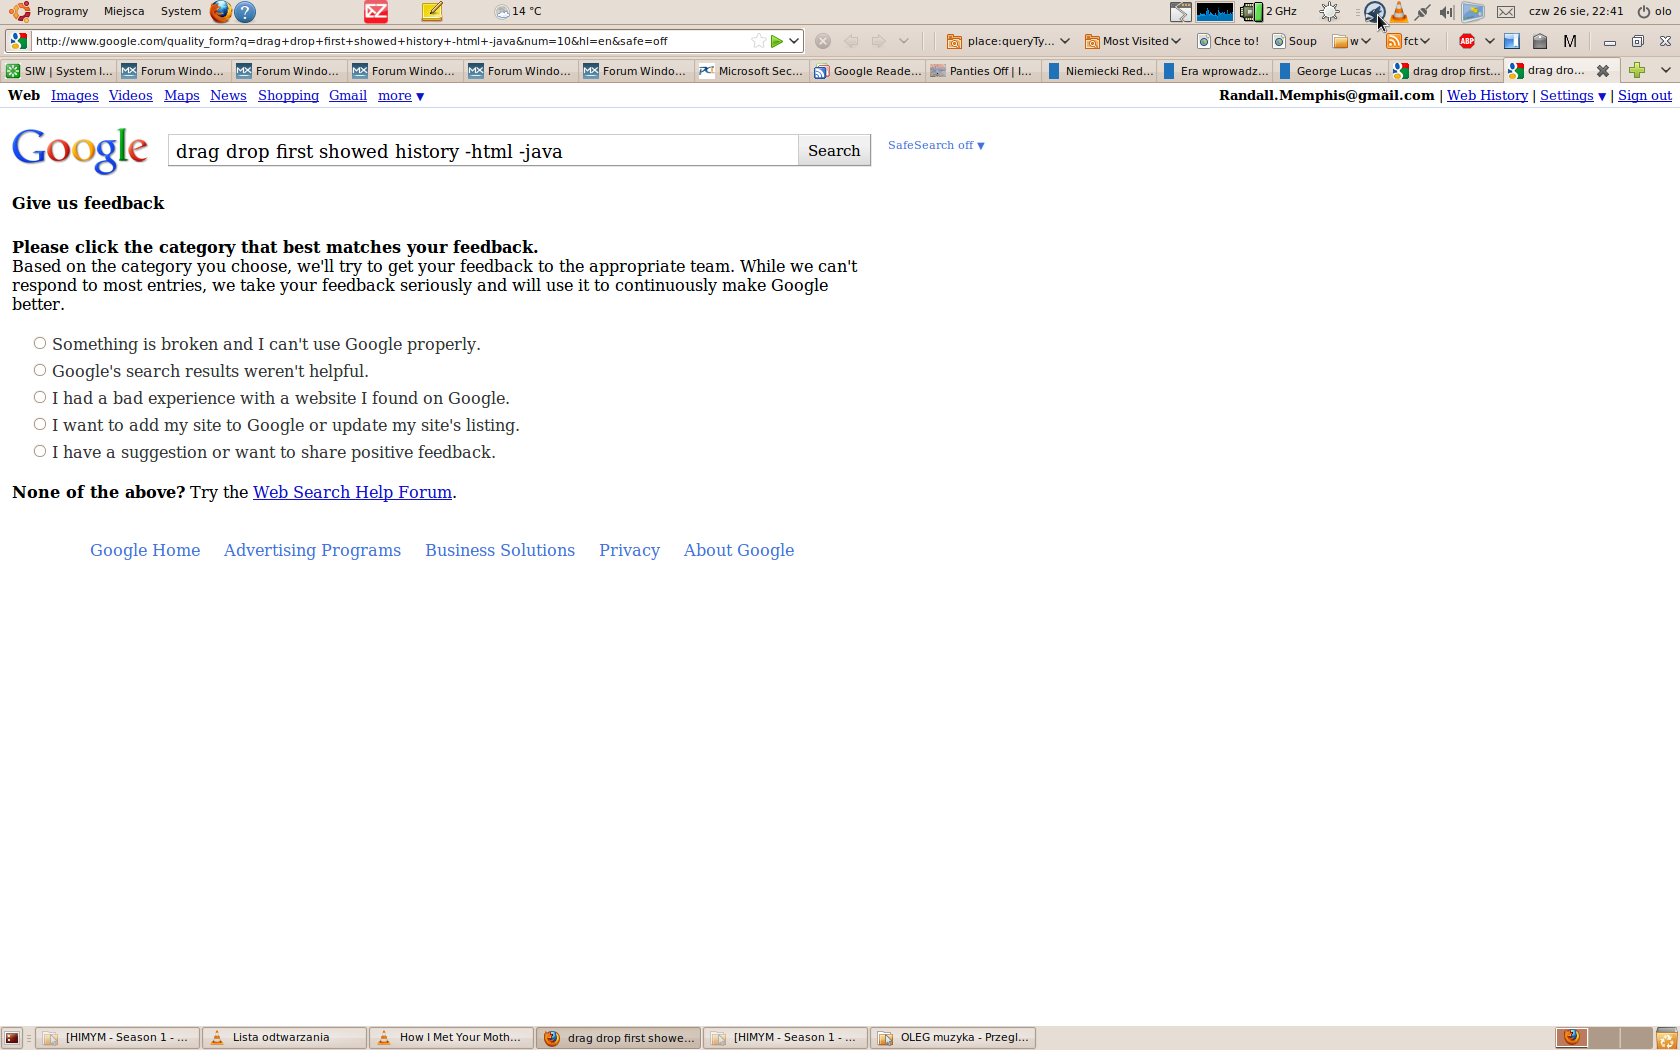Open the Help icon in top panel

tap(245, 12)
